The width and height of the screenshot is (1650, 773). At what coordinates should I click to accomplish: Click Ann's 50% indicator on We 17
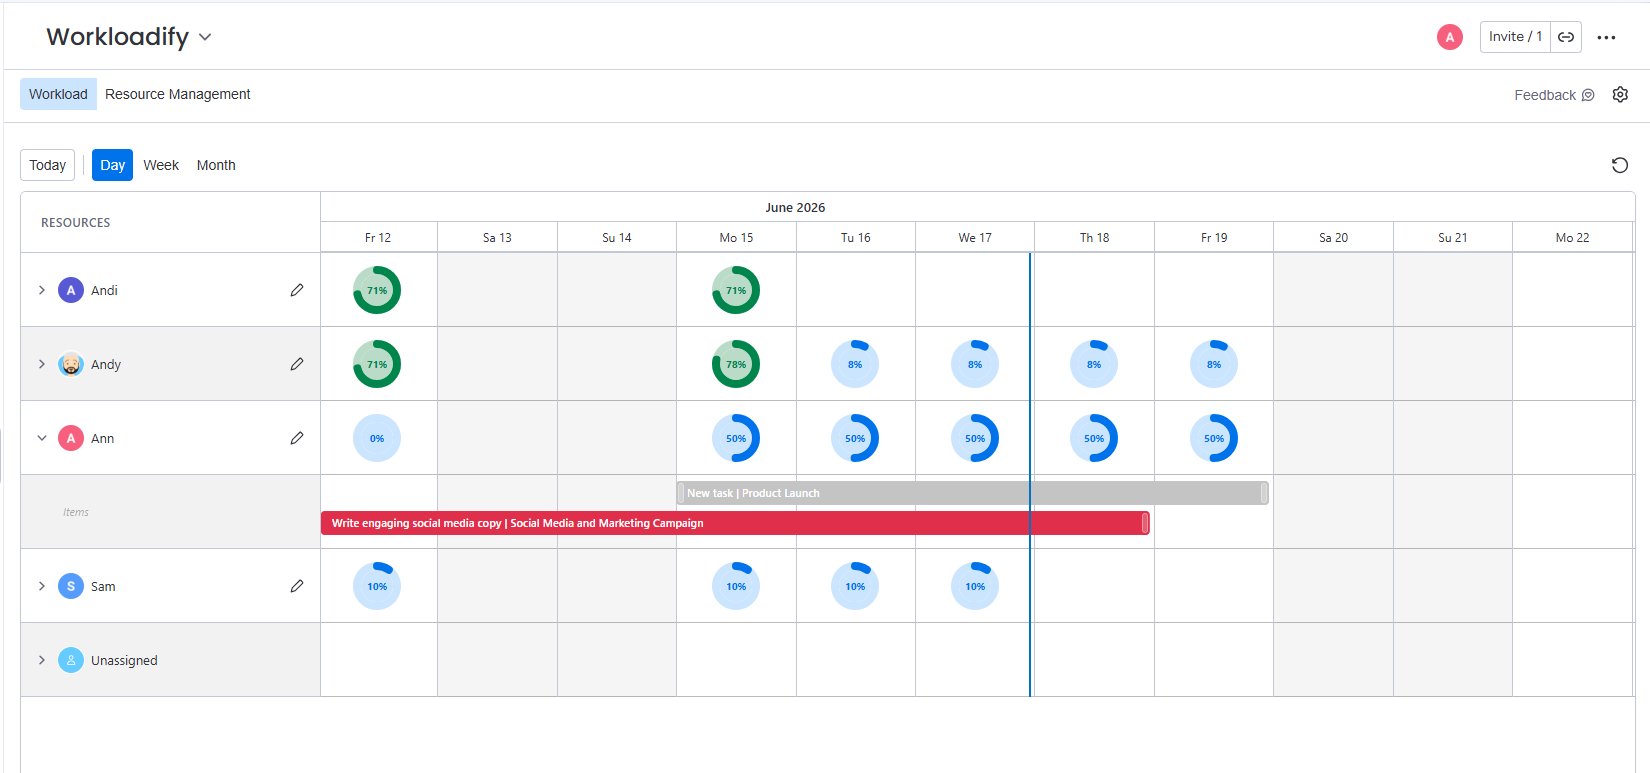975,438
